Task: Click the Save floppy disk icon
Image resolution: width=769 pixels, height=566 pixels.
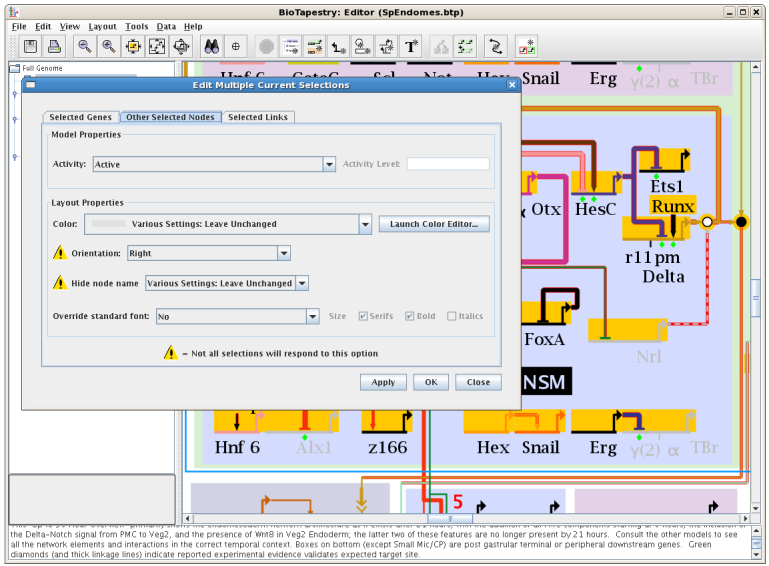Action: pos(31,46)
